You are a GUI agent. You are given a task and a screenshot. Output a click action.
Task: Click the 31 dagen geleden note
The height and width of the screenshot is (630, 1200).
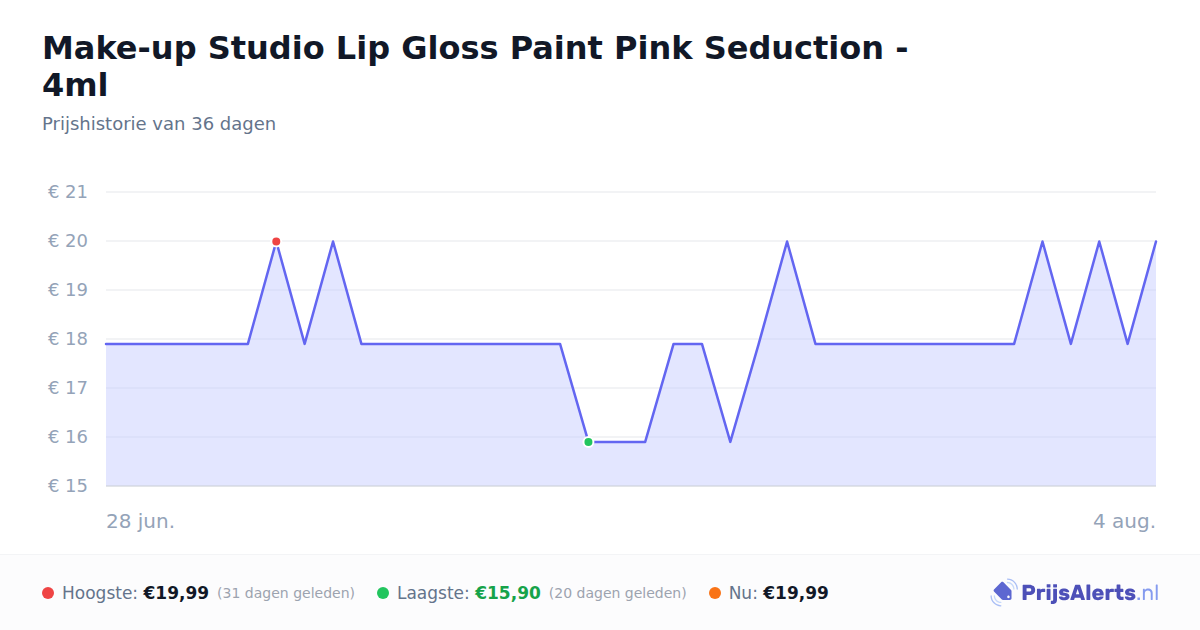286,593
